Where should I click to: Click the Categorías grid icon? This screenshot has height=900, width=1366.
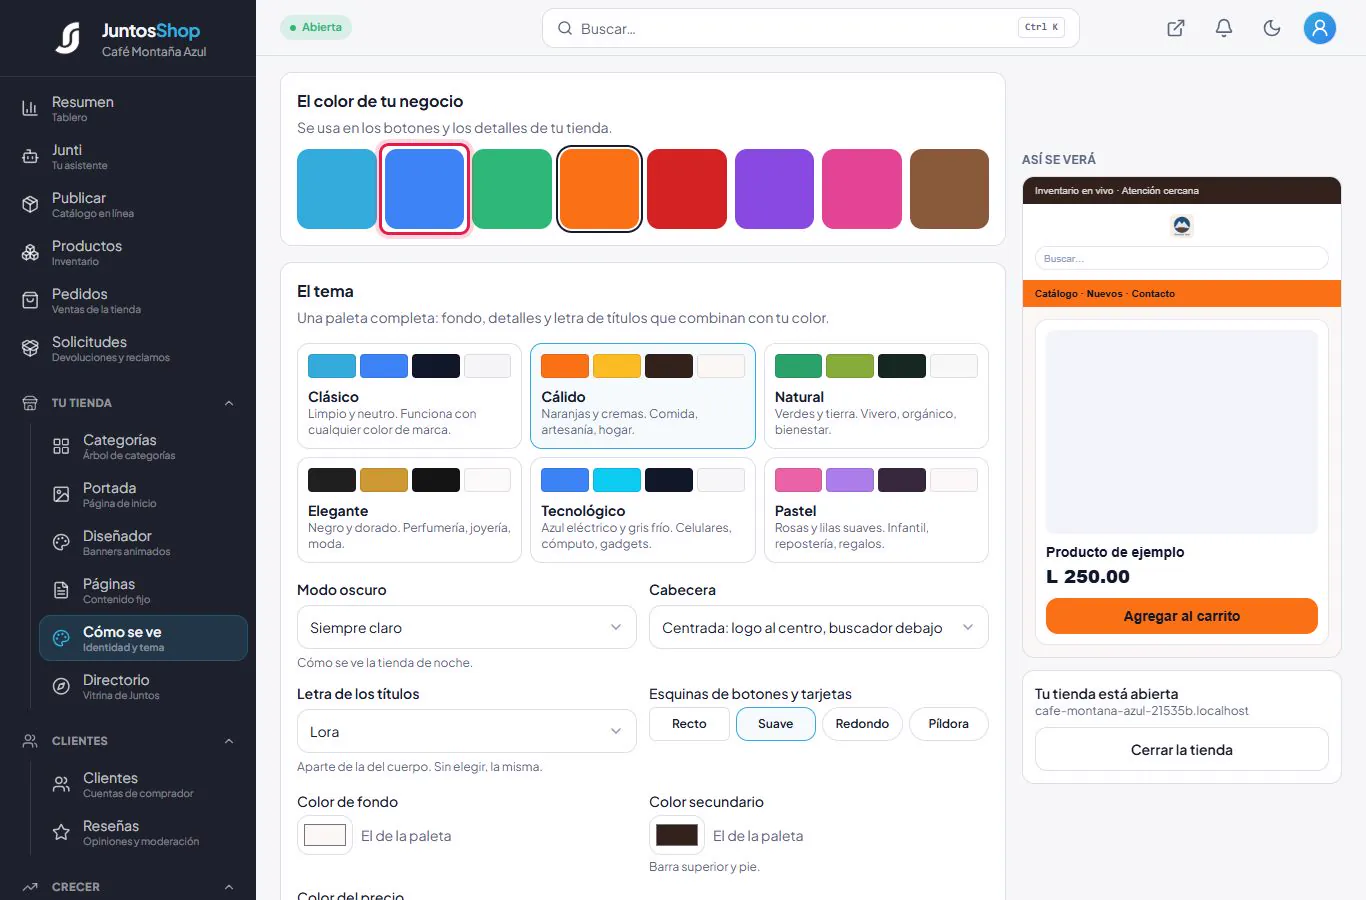pyautogui.click(x=61, y=446)
